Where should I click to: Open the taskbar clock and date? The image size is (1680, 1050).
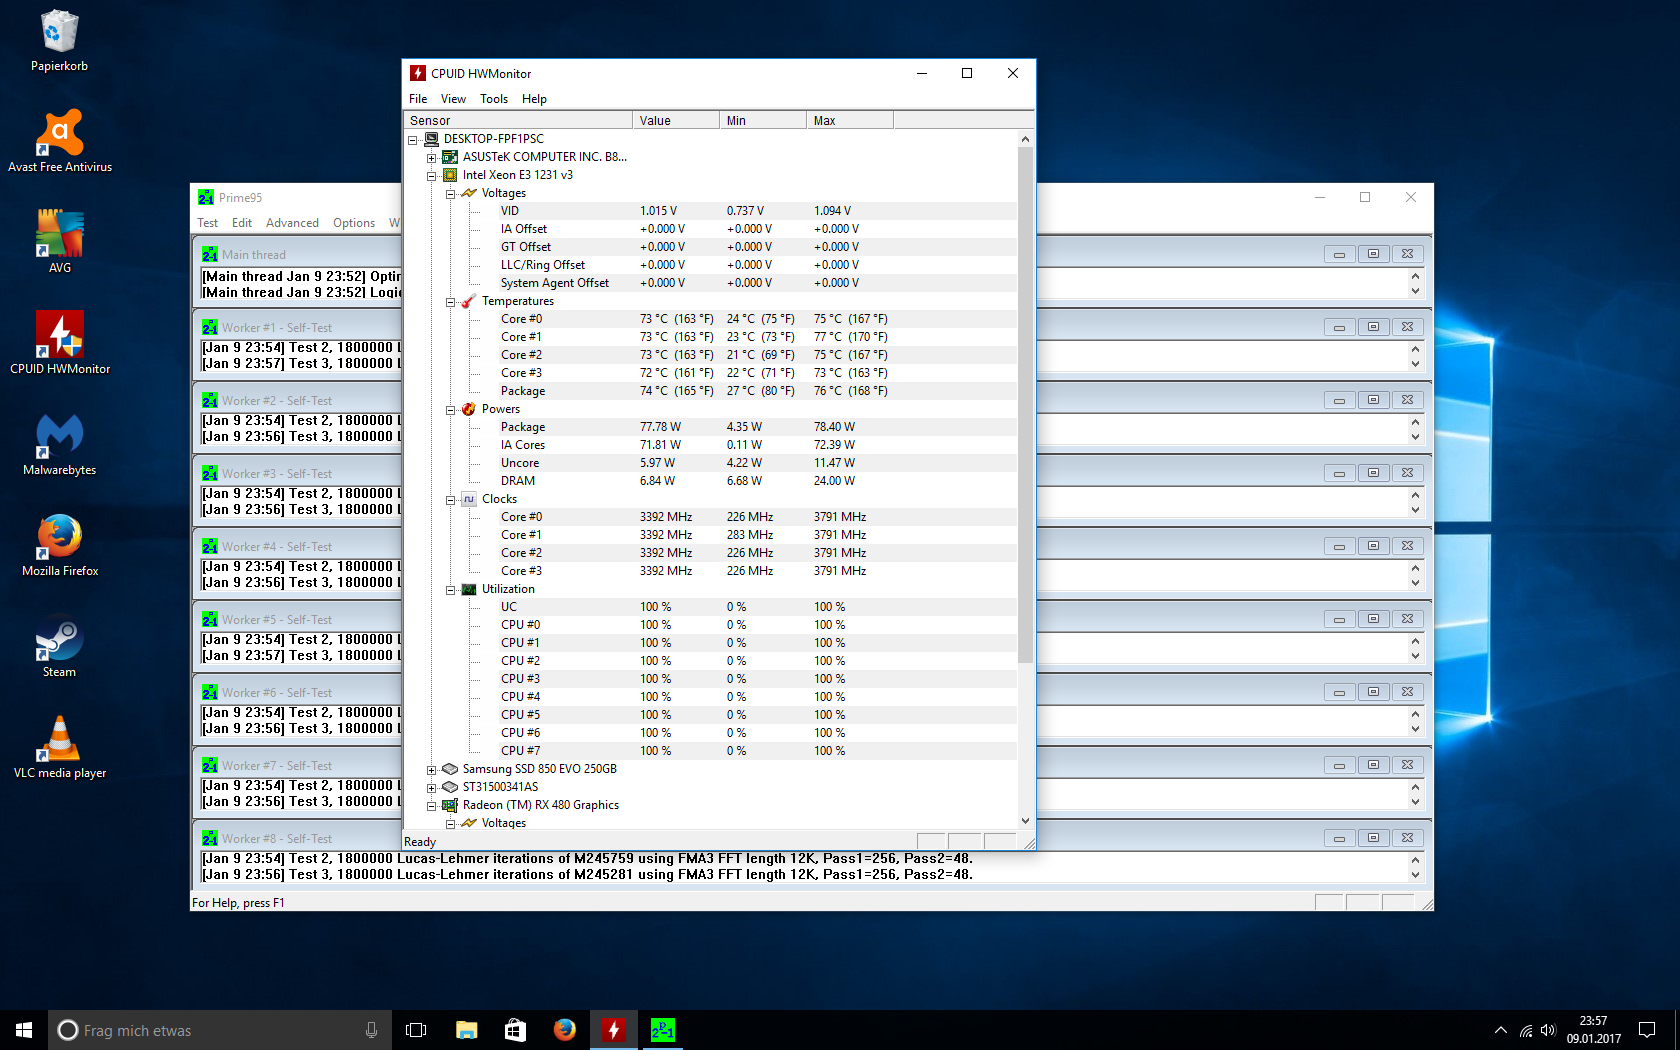click(1593, 1030)
